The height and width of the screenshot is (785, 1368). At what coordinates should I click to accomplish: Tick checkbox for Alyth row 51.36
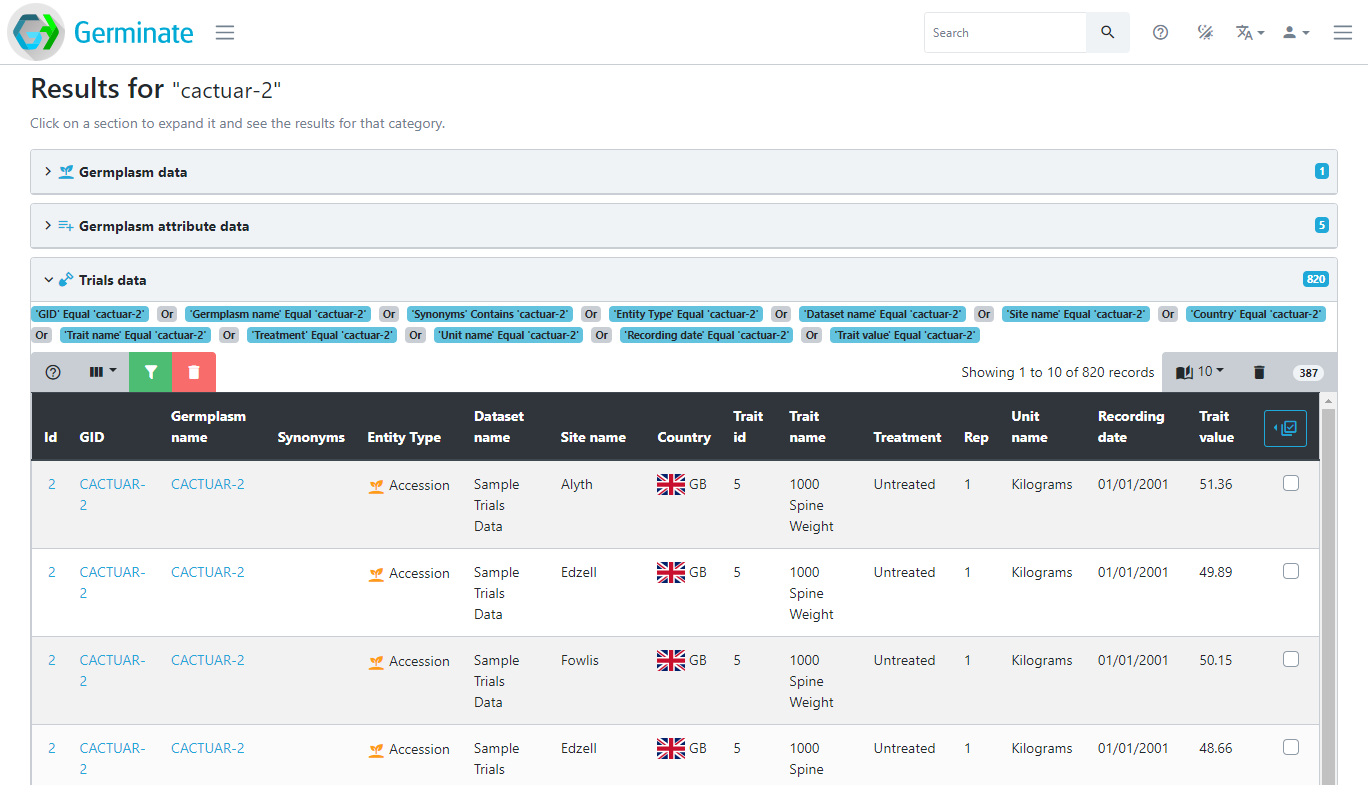click(x=1291, y=484)
